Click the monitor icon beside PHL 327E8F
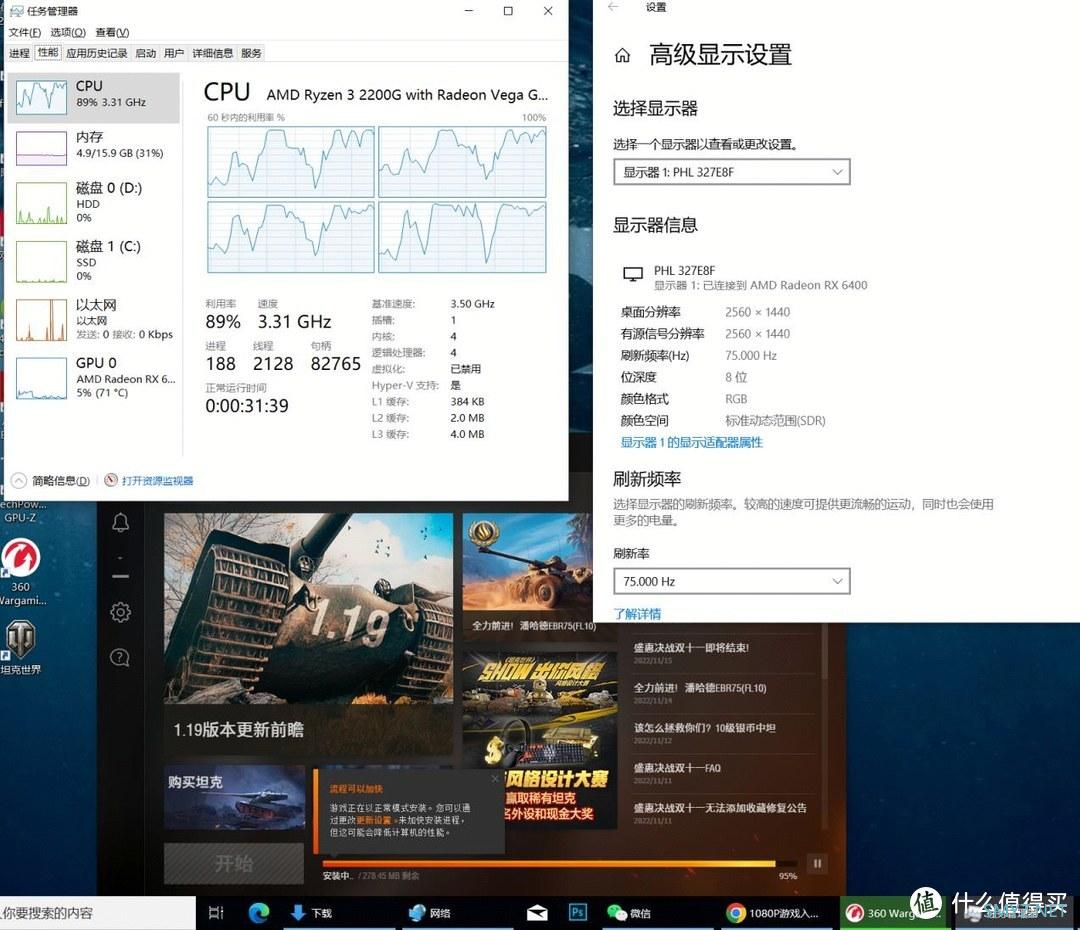 [633, 274]
